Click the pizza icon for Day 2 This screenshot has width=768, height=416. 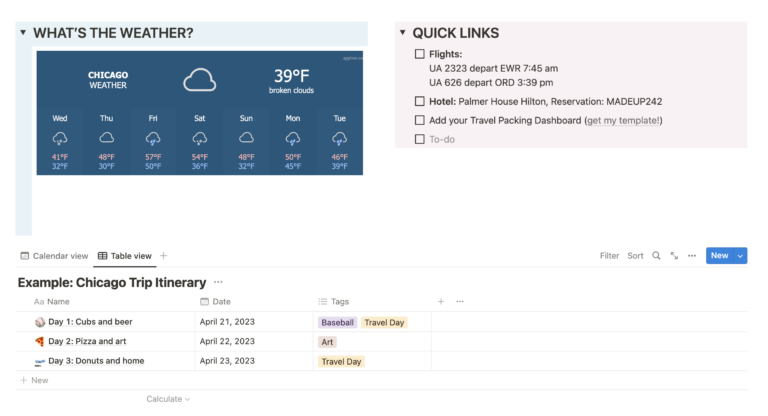point(40,342)
